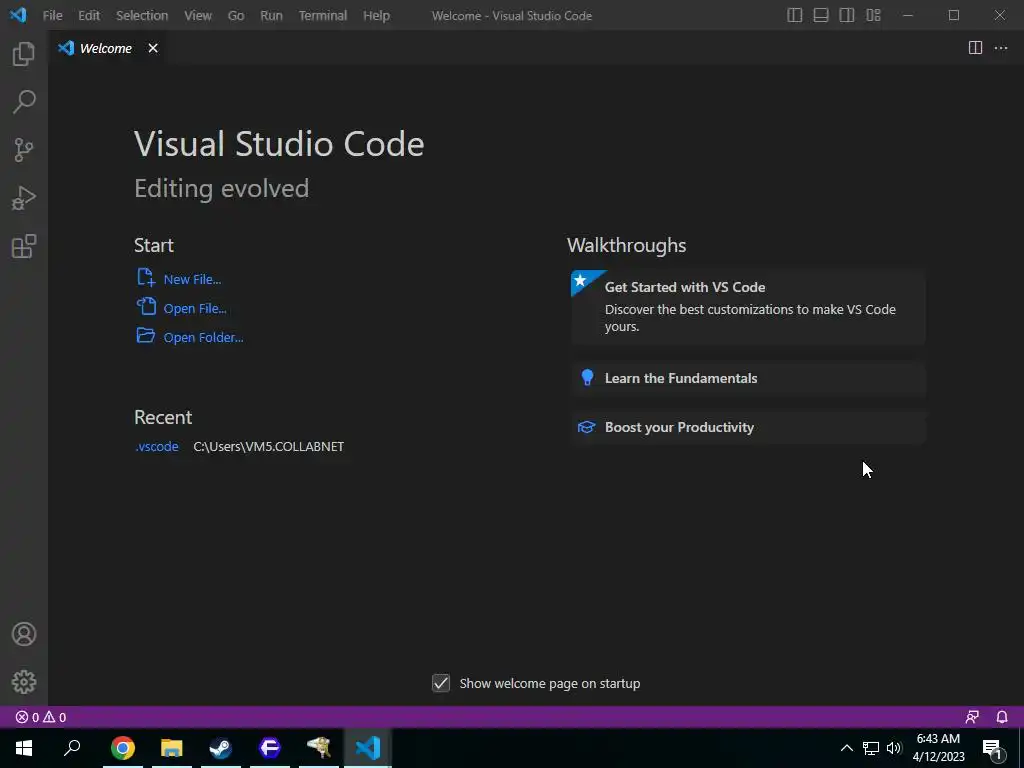Open Run and Debug view

point(24,198)
